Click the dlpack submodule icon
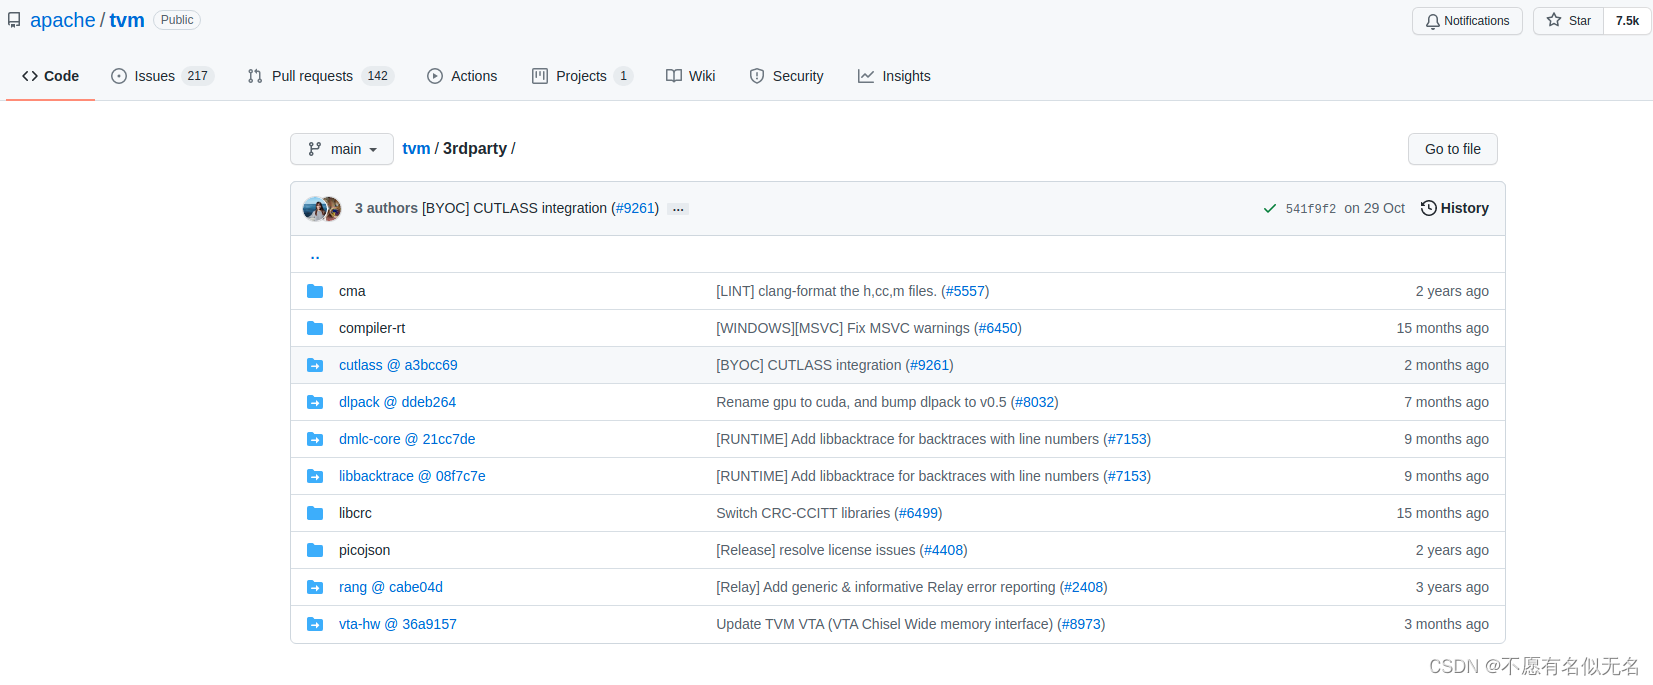 315,402
